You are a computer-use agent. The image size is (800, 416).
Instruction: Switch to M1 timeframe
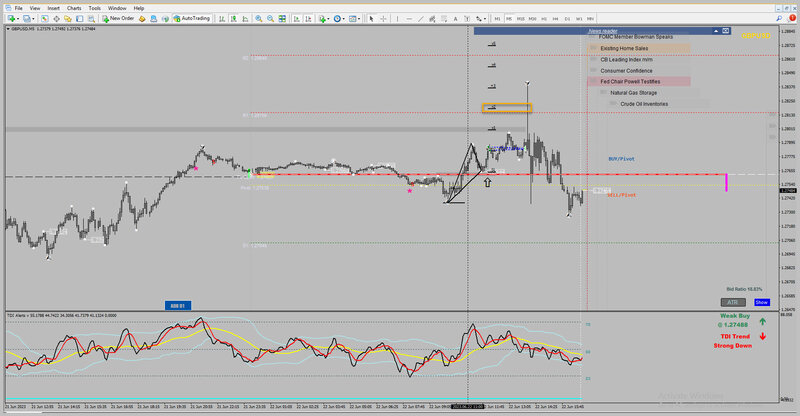click(x=497, y=18)
